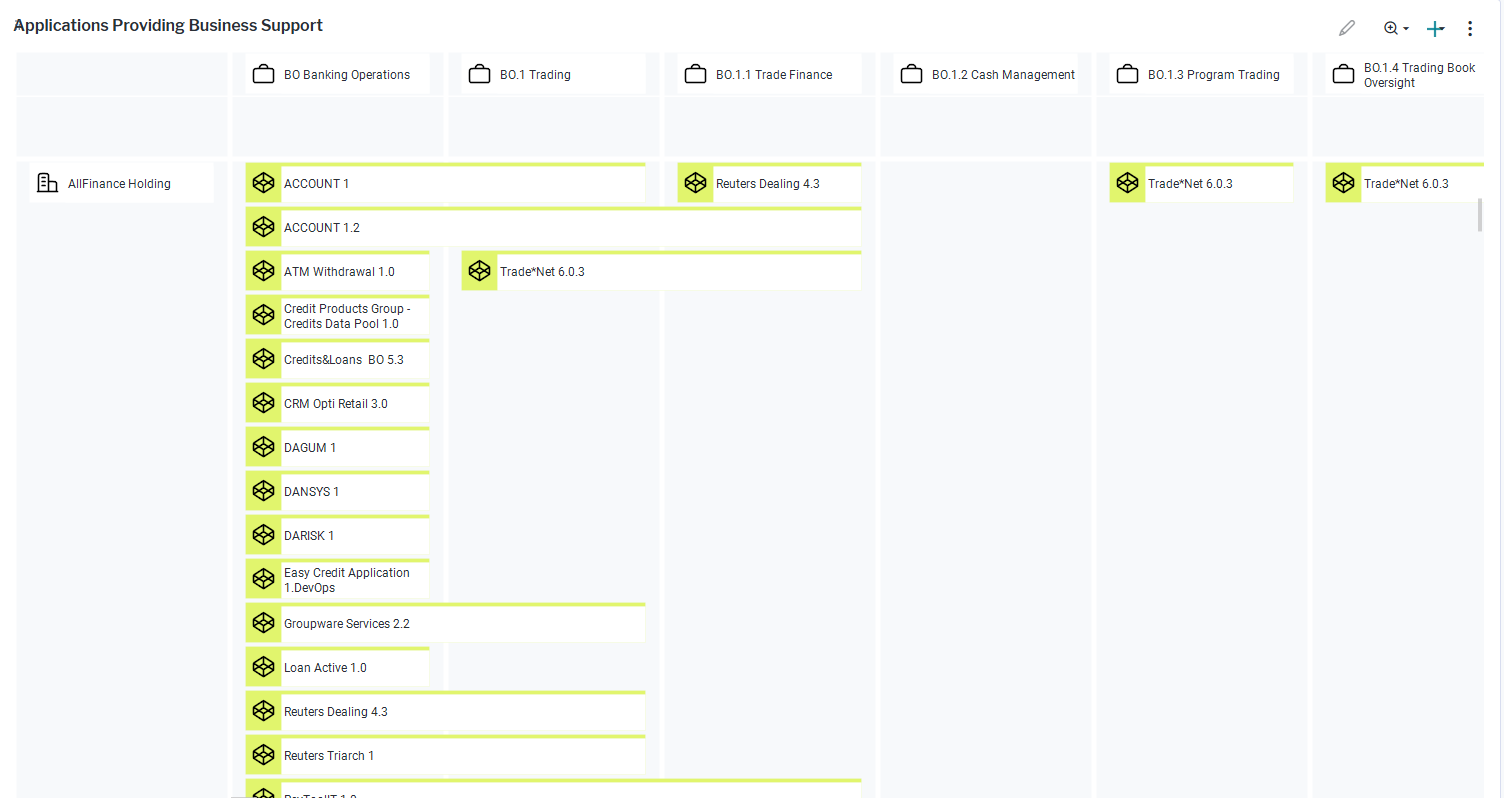This screenshot has height=798, width=1504.
Task: Click the AllFinance Holding building icon
Action: click(47, 183)
